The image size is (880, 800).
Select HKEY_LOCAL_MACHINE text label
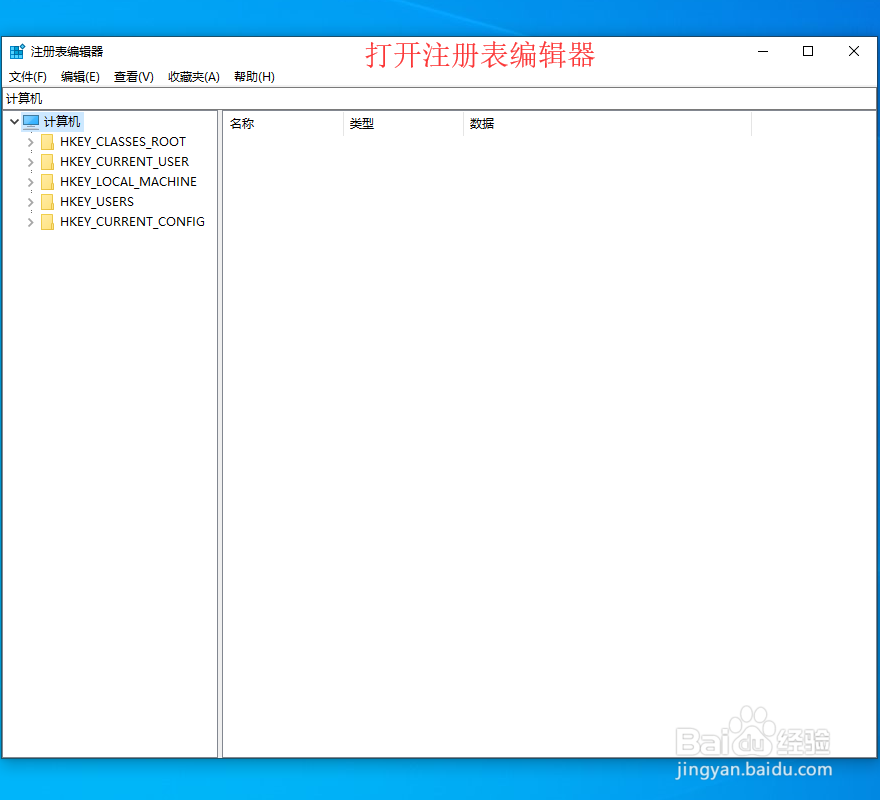pos(129,182)
